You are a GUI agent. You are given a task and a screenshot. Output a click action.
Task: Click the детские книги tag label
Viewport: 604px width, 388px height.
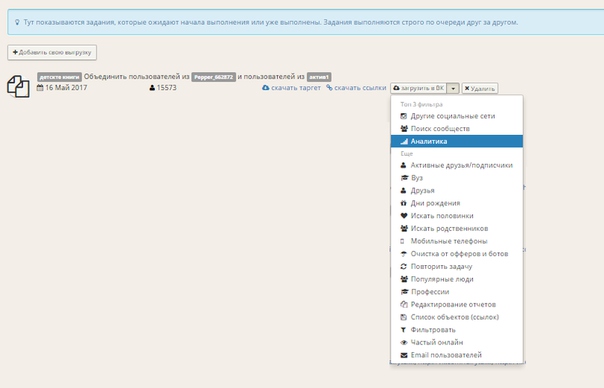pyautogui.click(x=59, y=77)
